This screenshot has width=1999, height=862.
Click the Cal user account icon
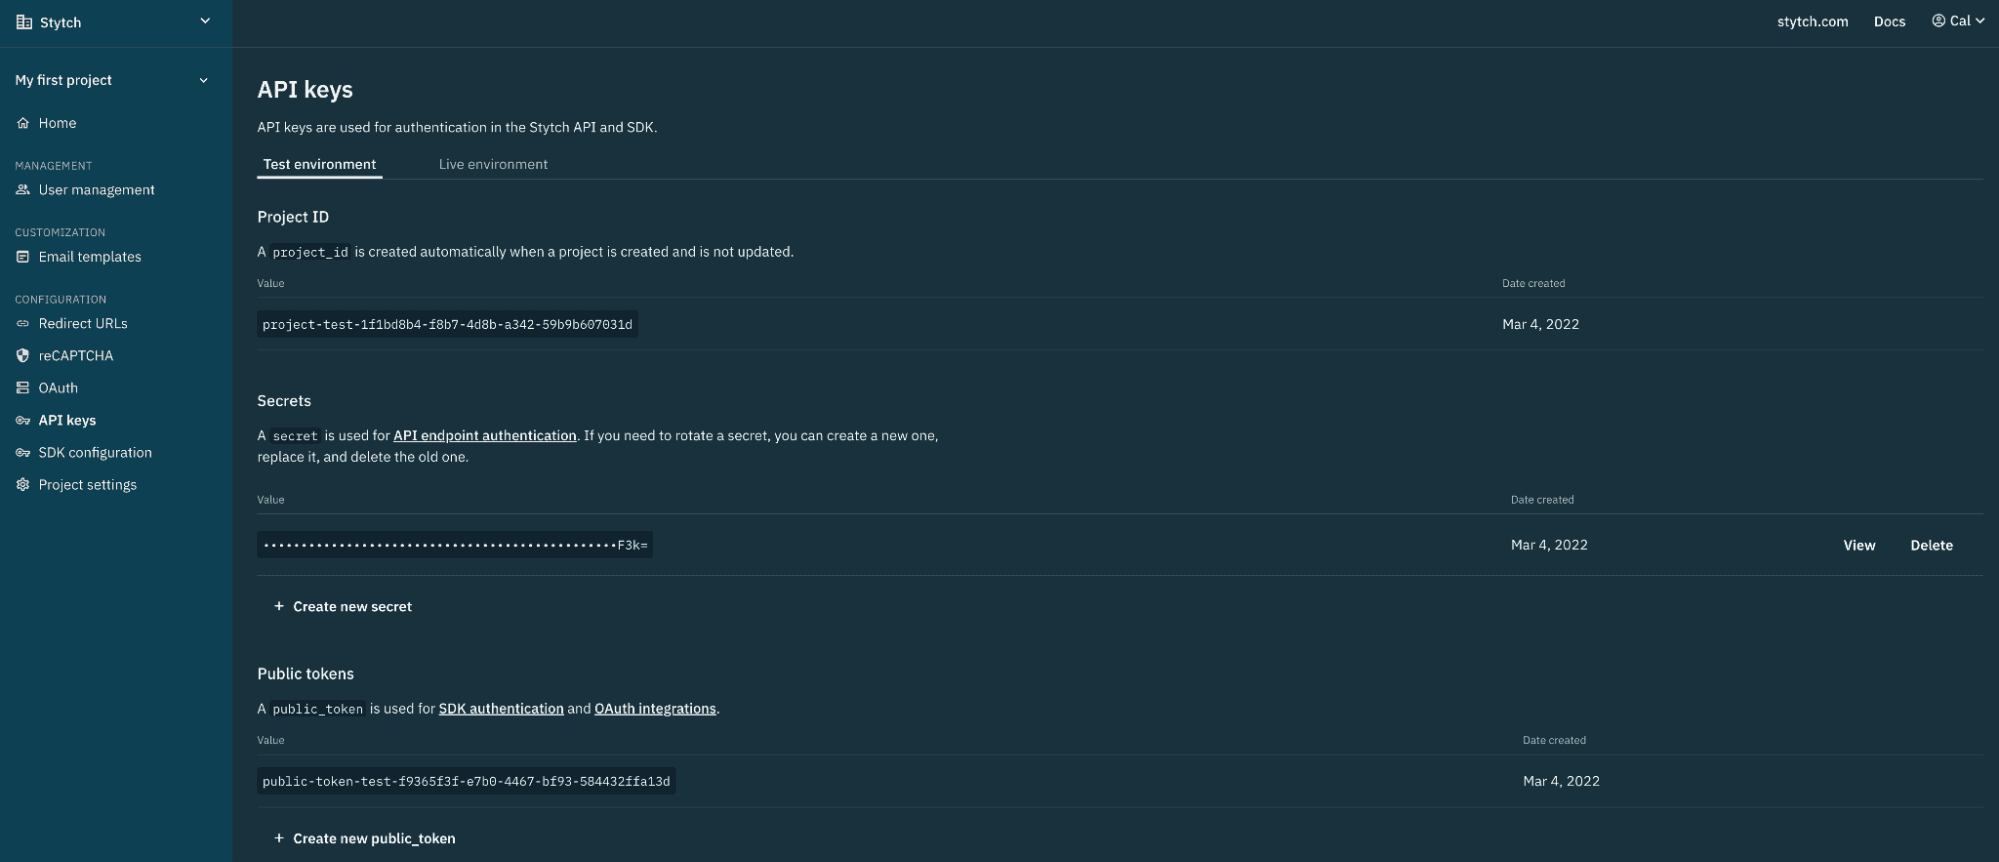pos(1938,21)
